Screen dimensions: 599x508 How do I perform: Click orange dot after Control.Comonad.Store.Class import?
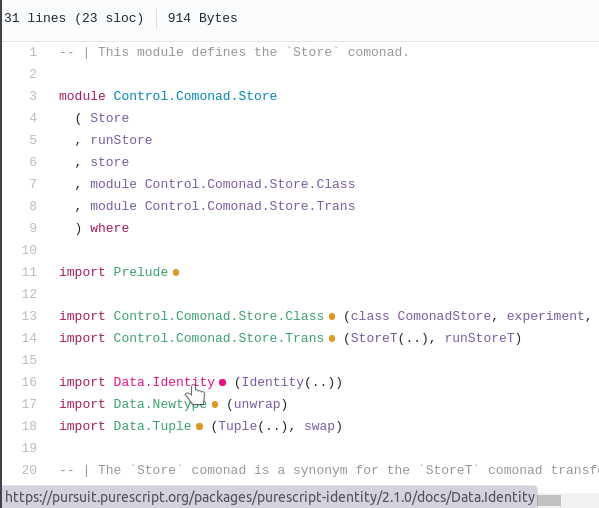(332, 317)
